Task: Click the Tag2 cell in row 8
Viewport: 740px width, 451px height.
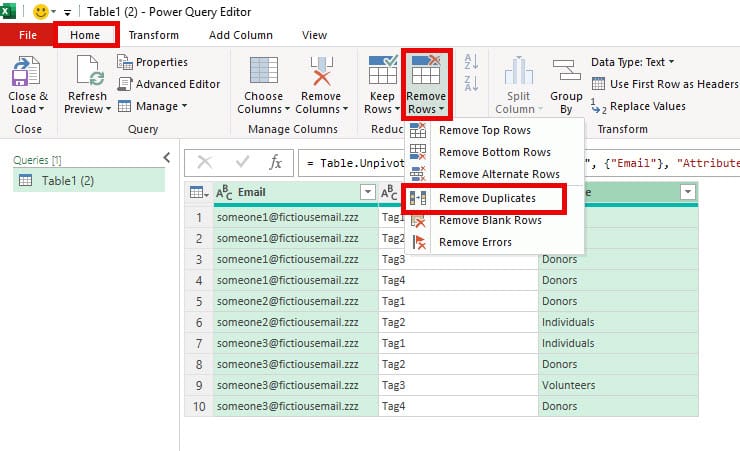Action: coord(458,364)
